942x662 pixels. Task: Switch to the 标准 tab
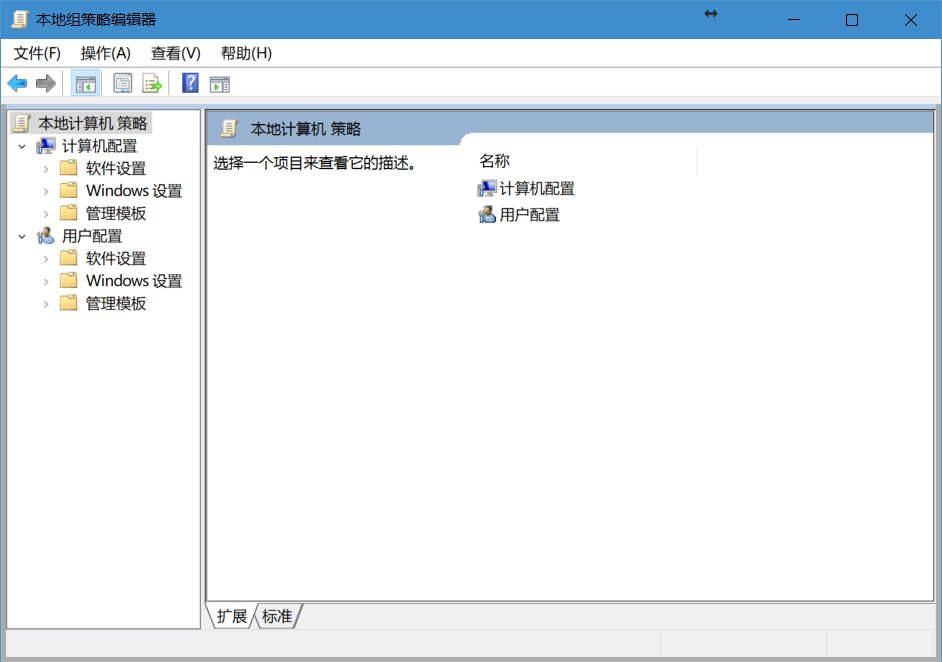coord(277,616)
